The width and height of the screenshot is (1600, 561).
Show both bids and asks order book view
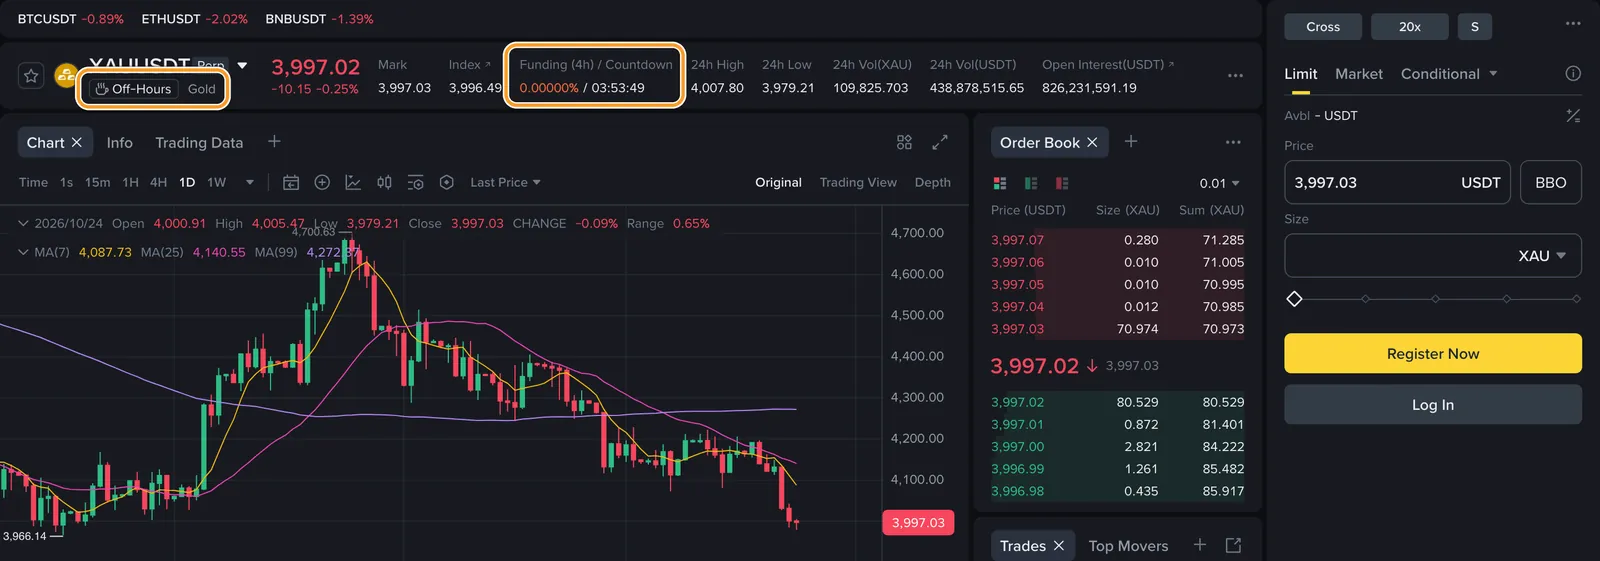tap(999, 183)
